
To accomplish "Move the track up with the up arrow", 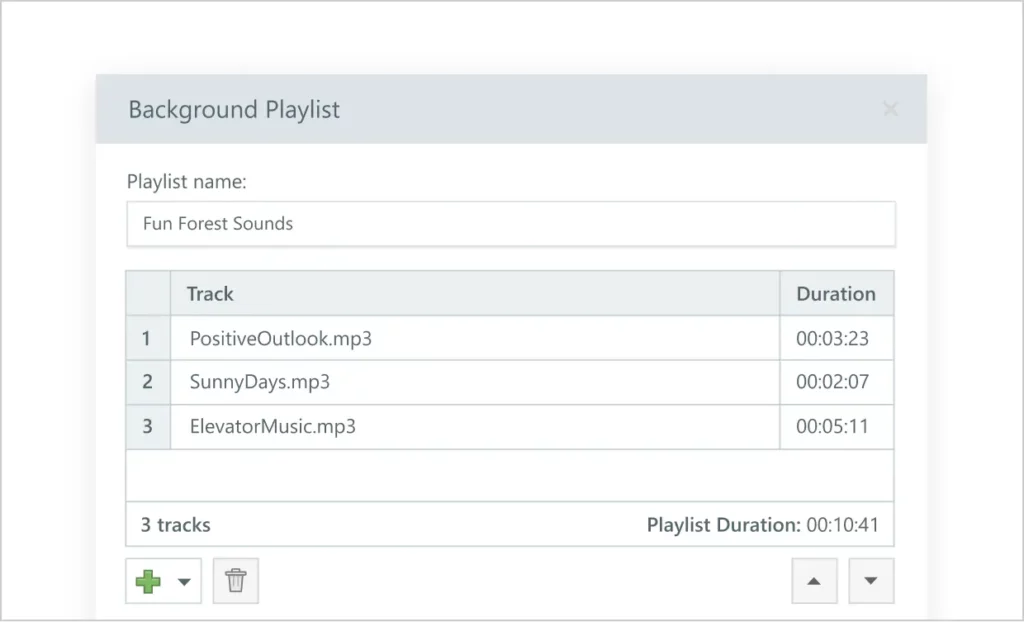I will (x=814, y=581).
